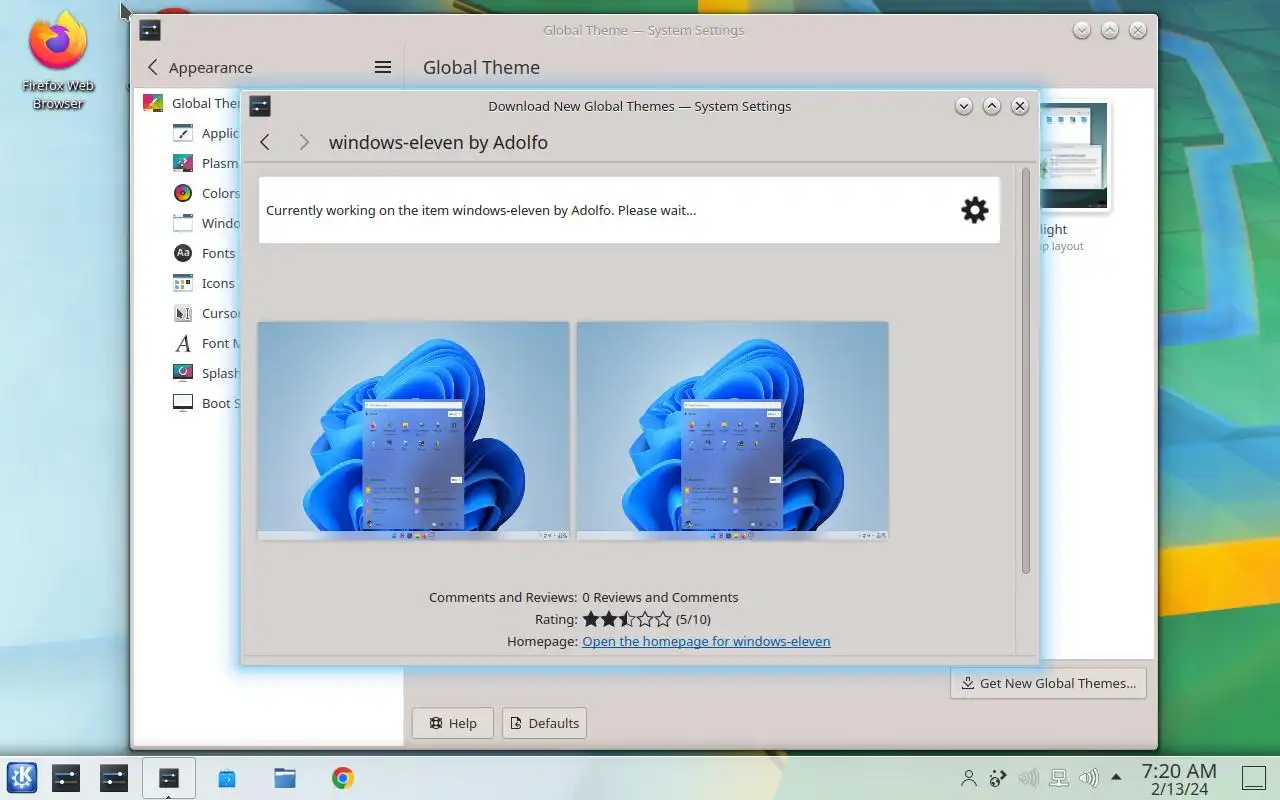
Task: Click the gear busy indicator icon
Action: (x=974, y=210)
